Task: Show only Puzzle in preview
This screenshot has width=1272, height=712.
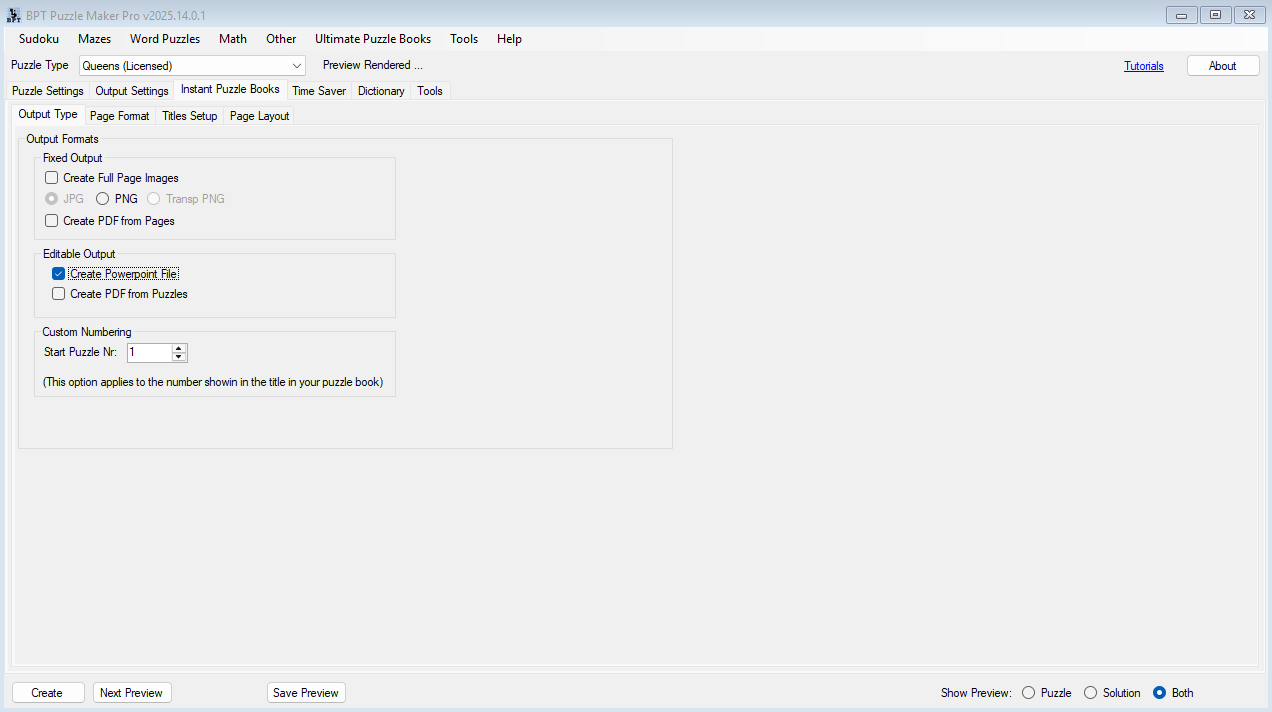Action: click(1029, 693)
